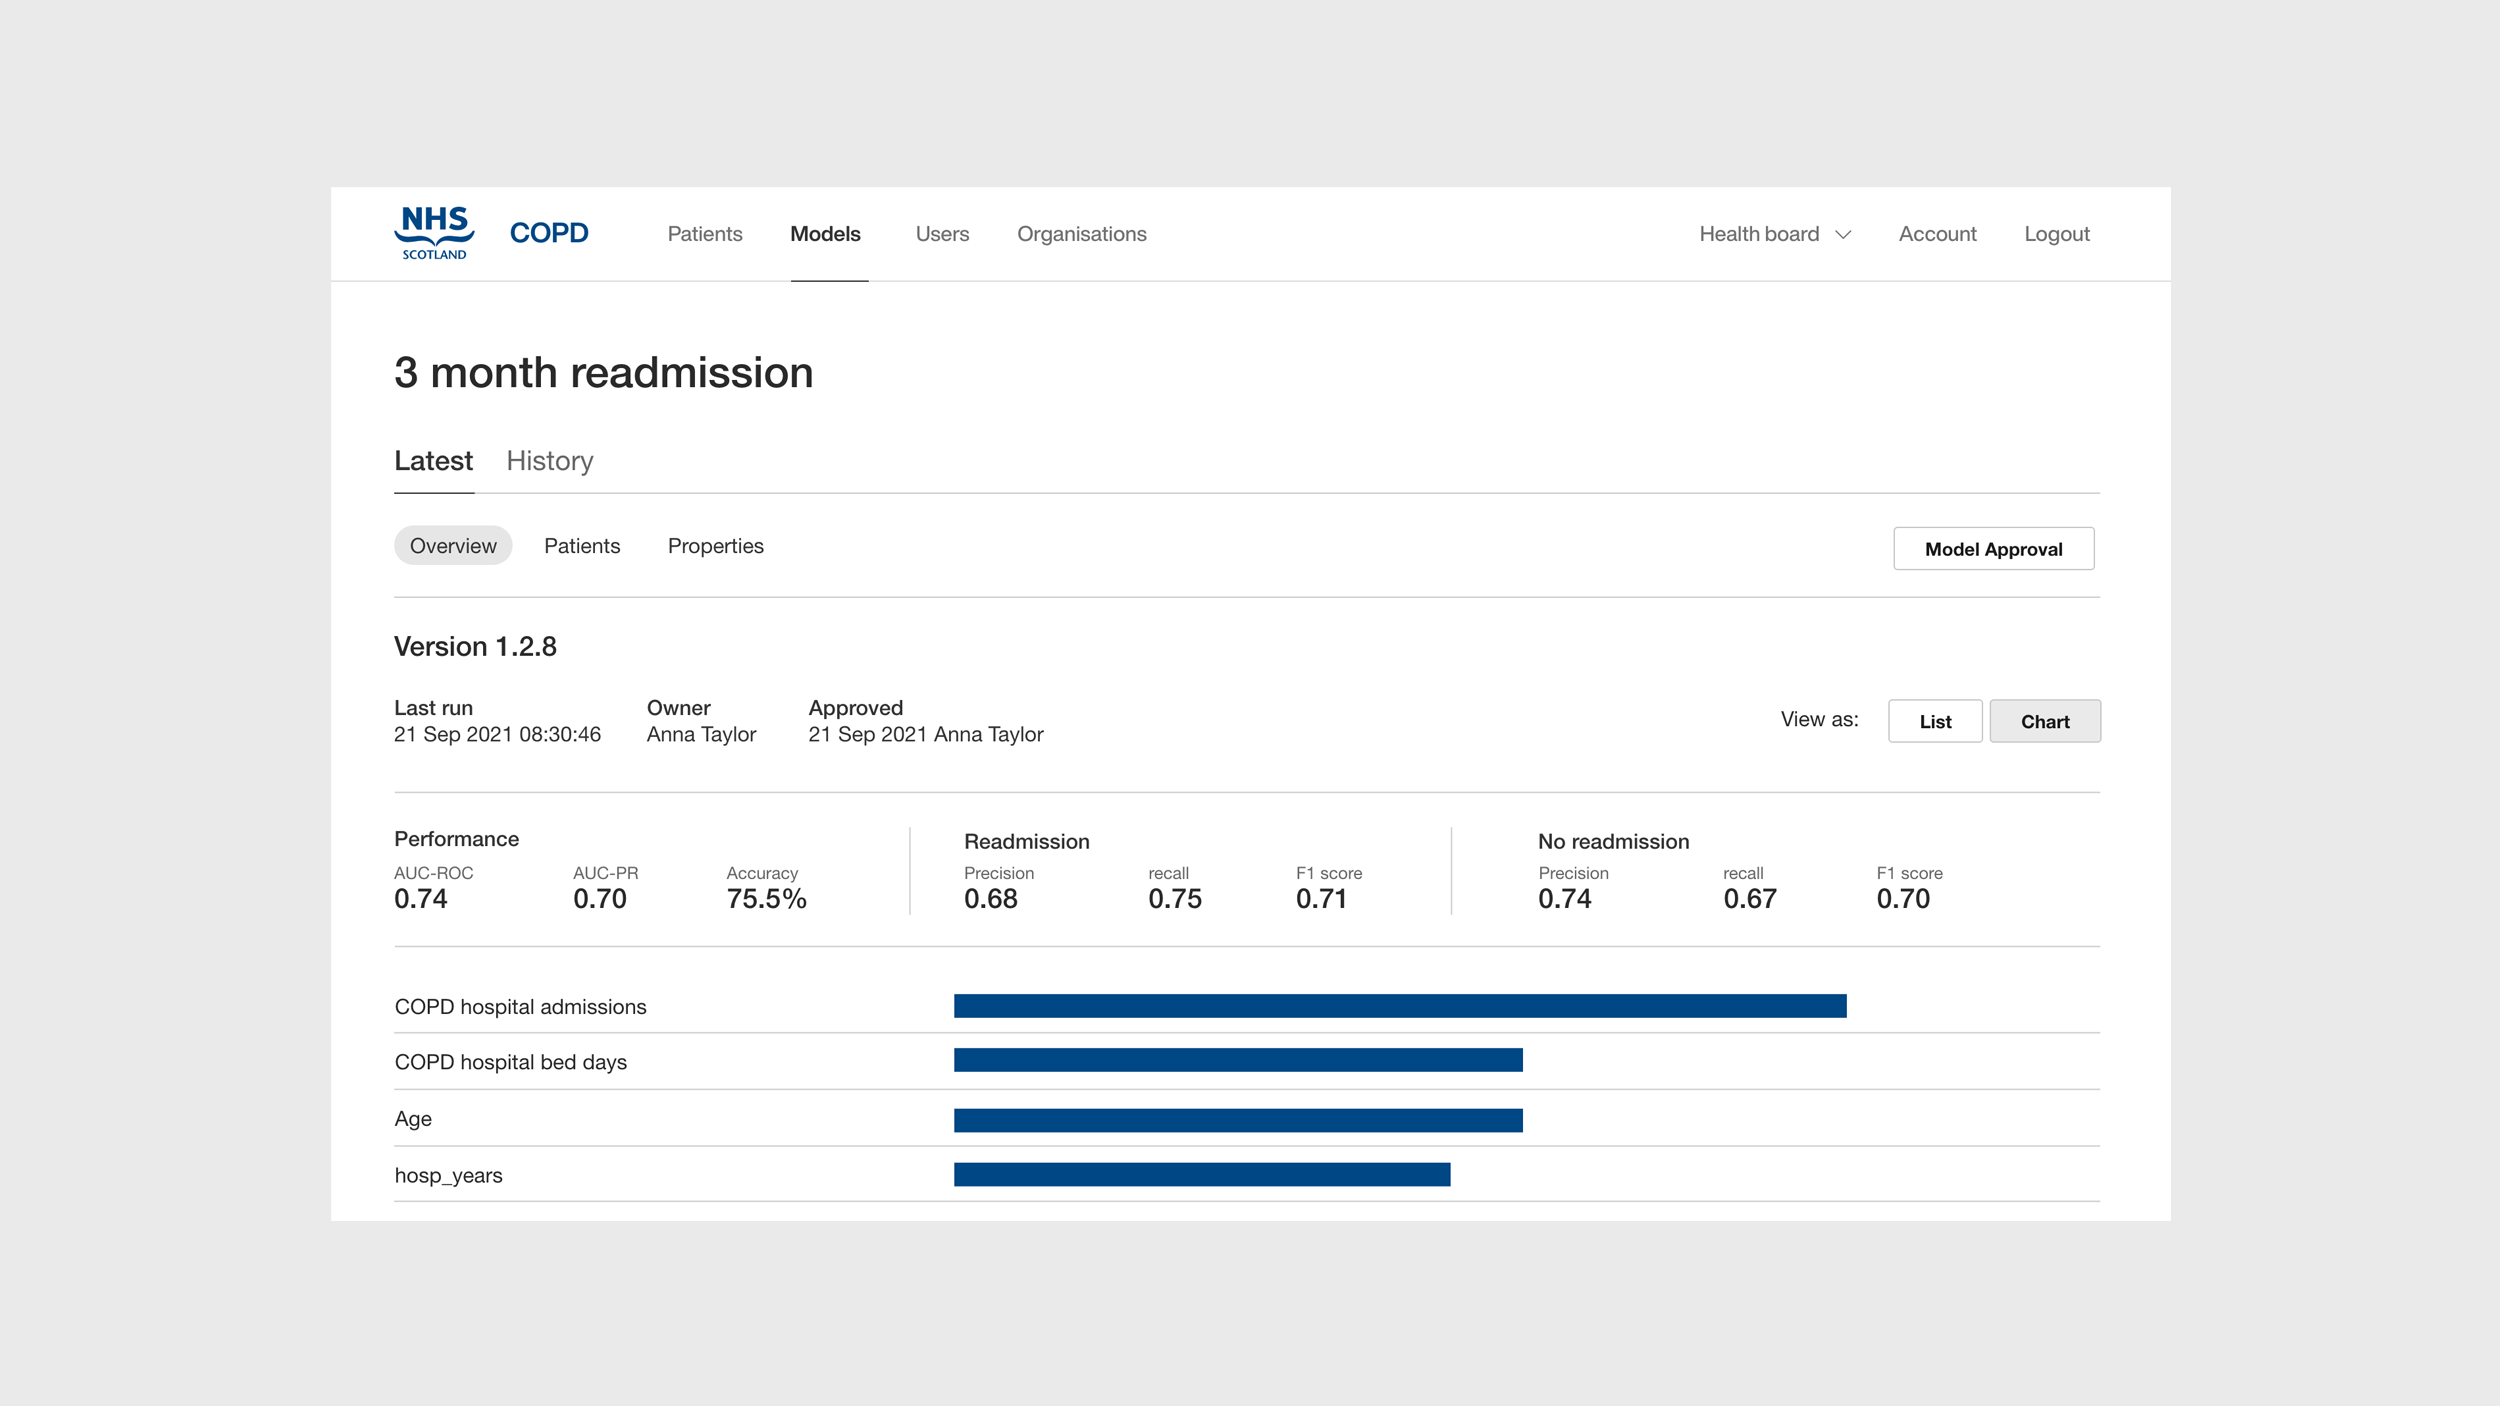Screen dimensions: 2500x1406
Task: Open the Health board dropdown
Action: coord(1760,233)
